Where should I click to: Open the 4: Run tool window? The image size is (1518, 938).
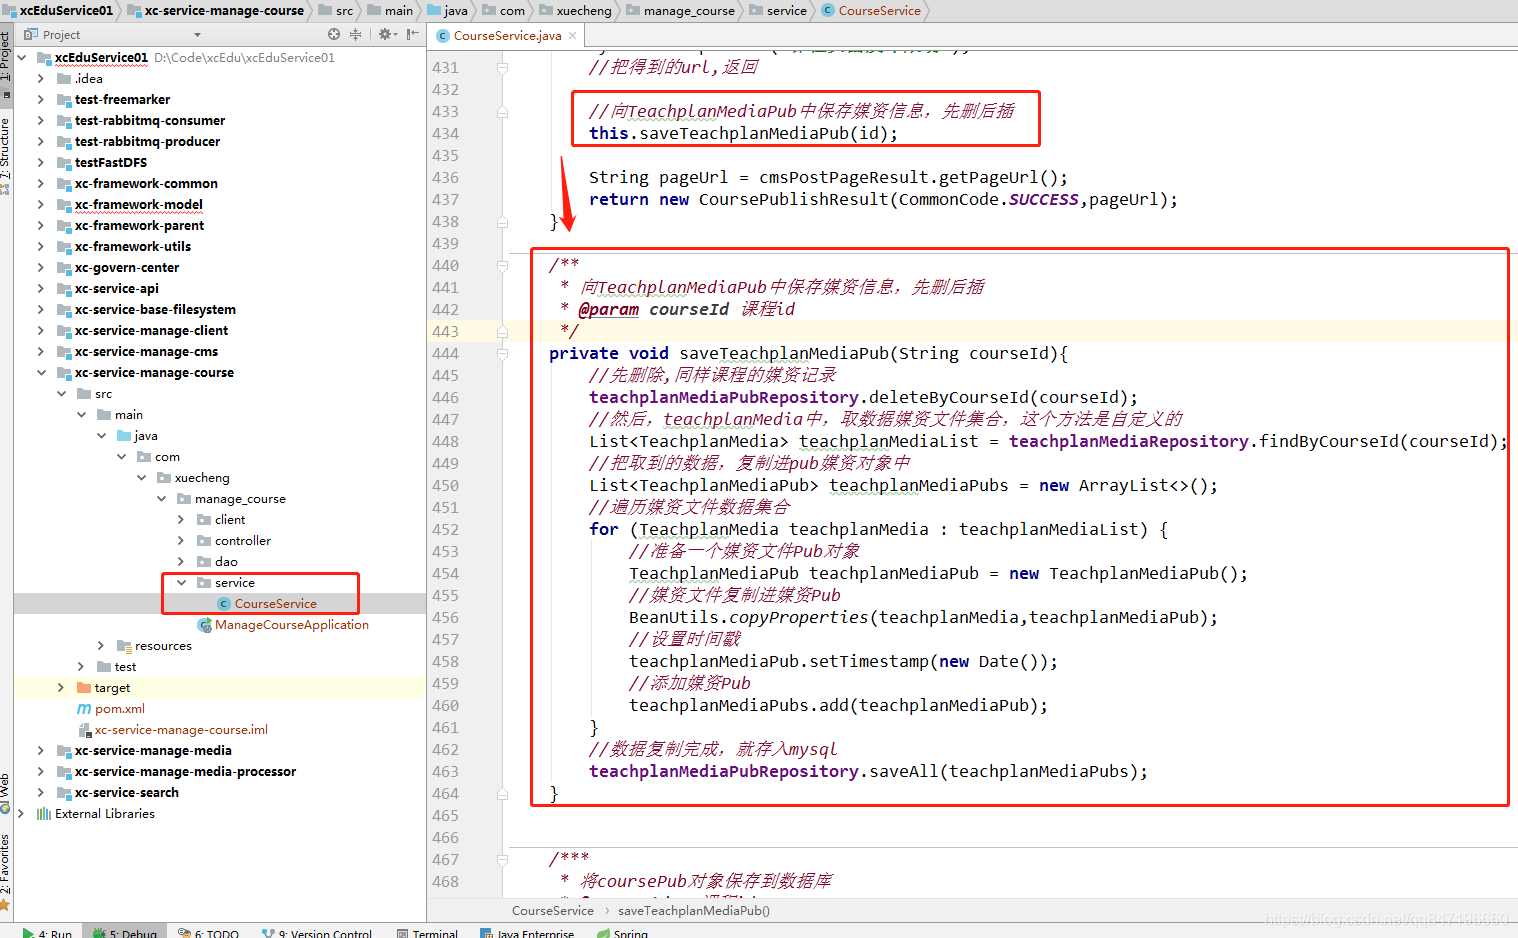tap(47, 931)
